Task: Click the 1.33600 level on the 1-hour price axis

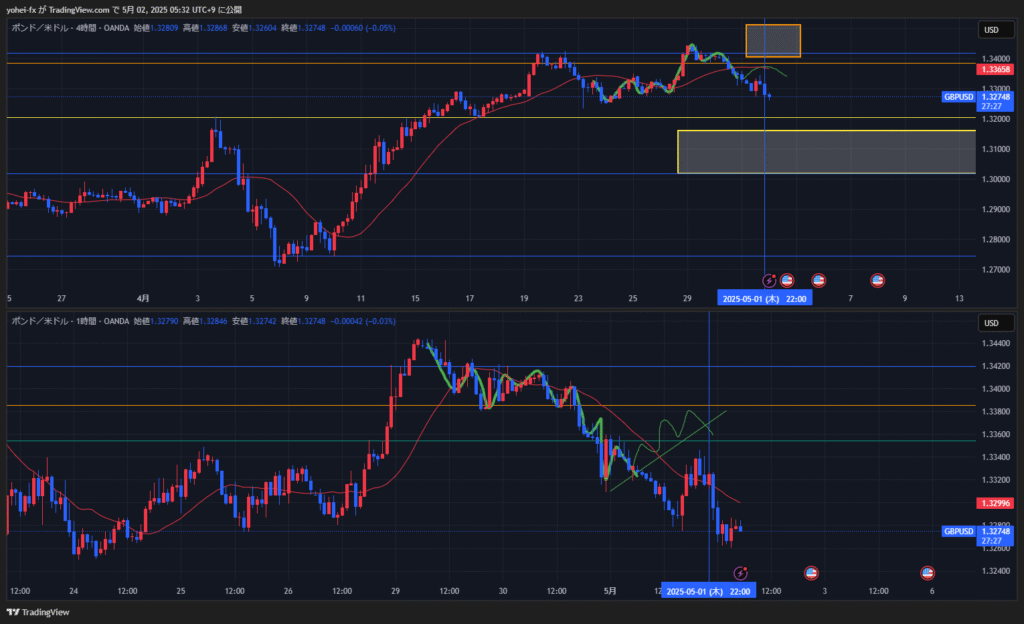Action: tap(996, 435)
